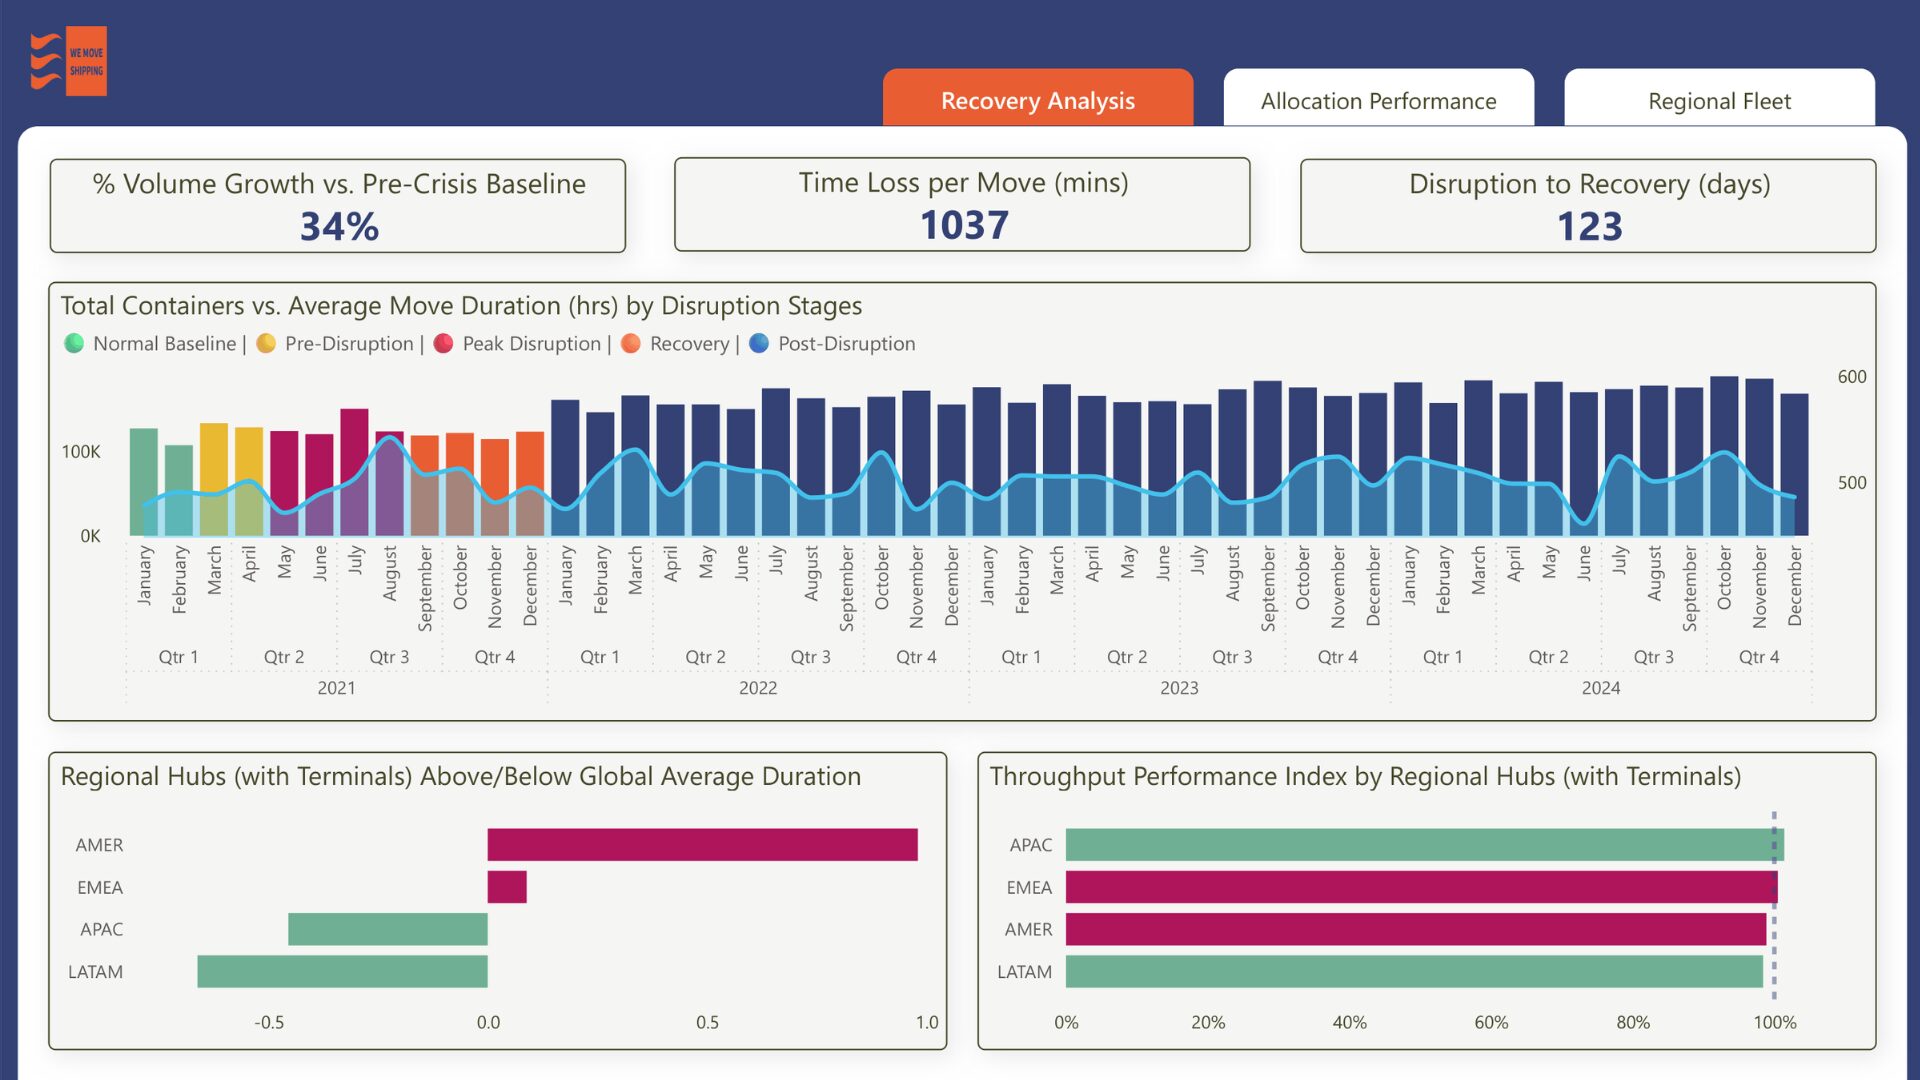Click the Disruption to Recovery days card
The height and width of the screenshot is (1080, 1920).
(x=1588, y=206)
